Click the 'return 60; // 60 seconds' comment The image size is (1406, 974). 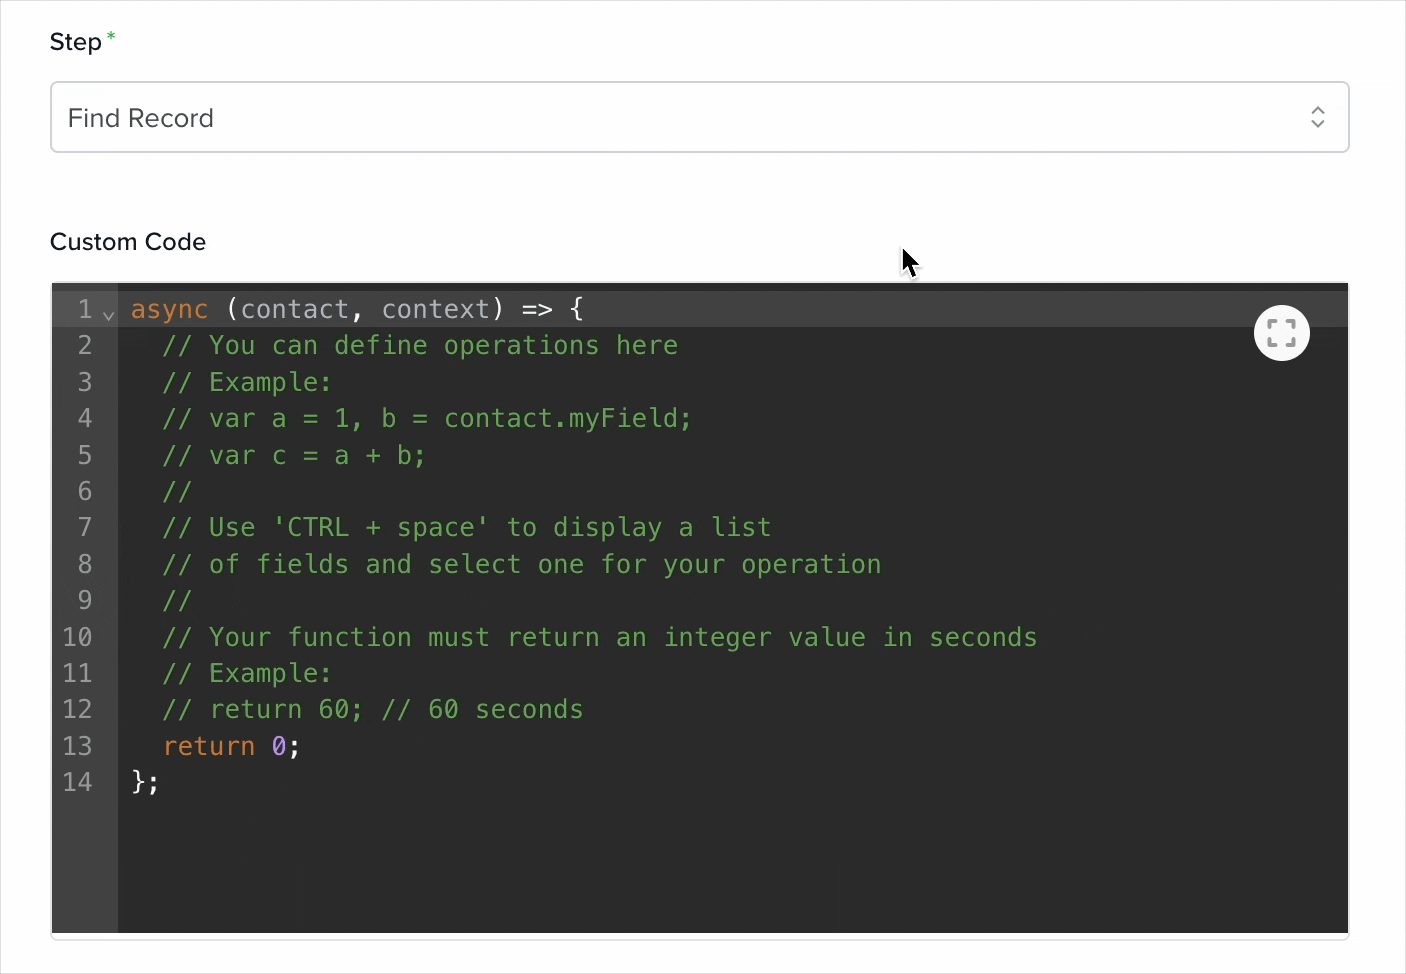tap(373, 709)
